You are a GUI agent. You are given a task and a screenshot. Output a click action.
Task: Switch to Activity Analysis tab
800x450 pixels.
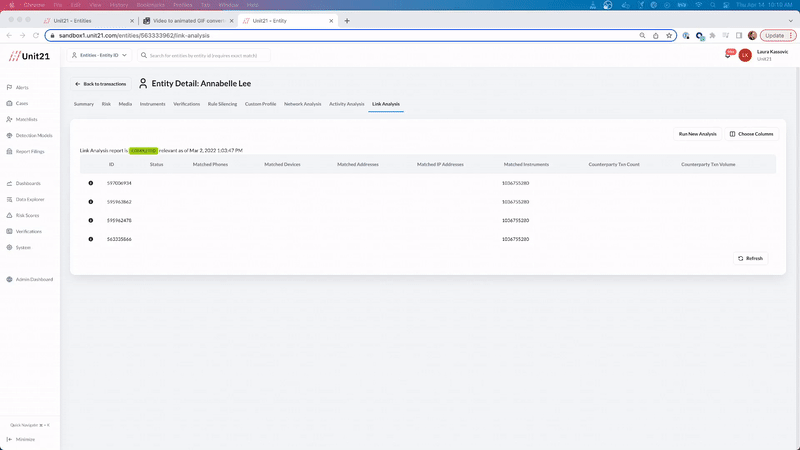click(x=346, y=104)
